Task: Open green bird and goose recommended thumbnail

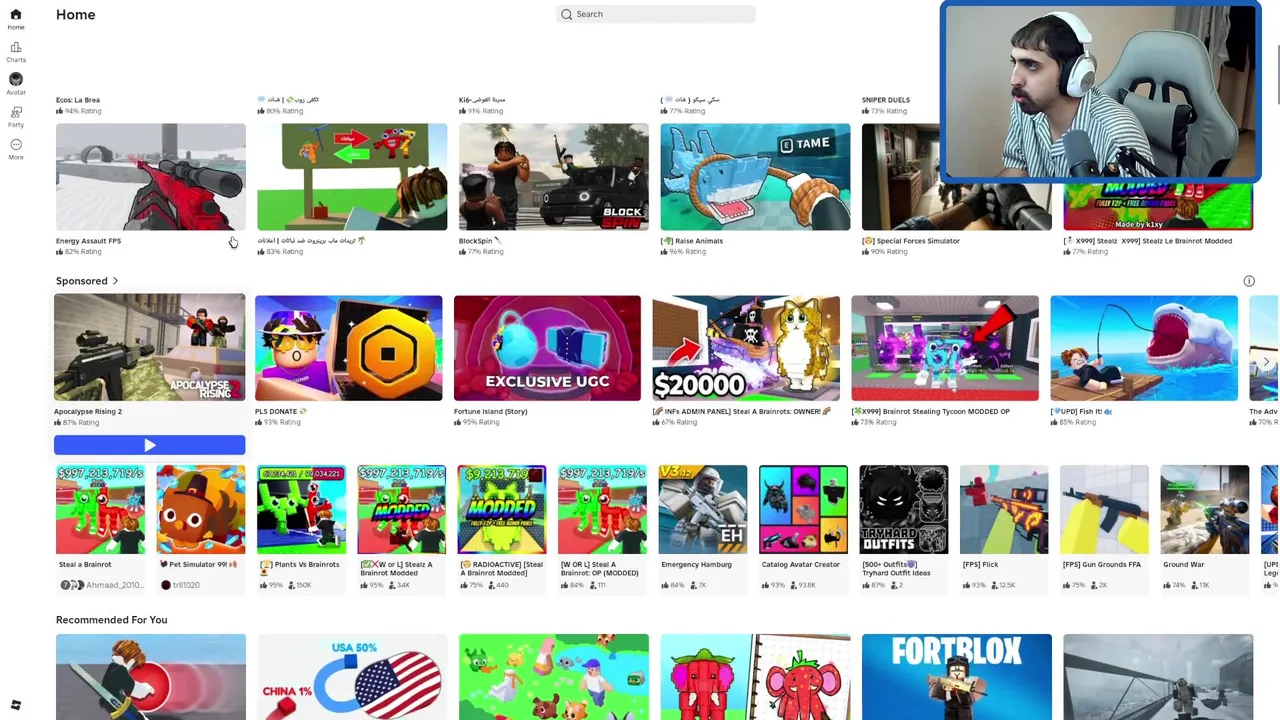Action: 553,677
